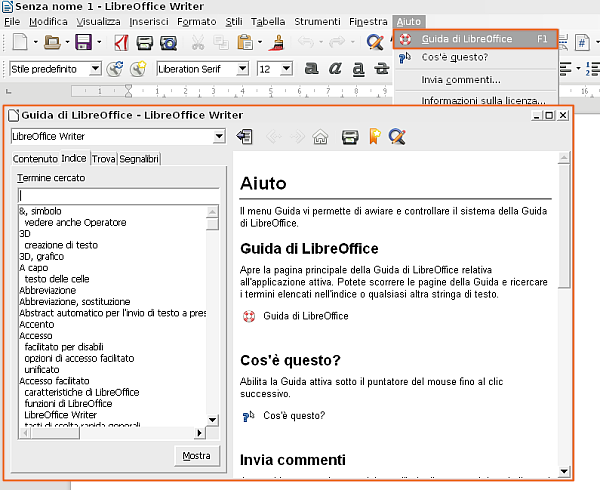The image size is (600, 490).
Task: Click the Copy icon in toolbar
Action: point(221,42)
